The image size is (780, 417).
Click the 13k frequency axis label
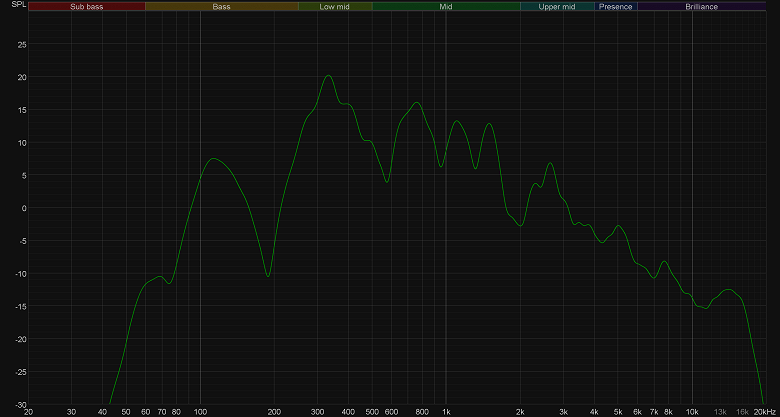point(720,412)
